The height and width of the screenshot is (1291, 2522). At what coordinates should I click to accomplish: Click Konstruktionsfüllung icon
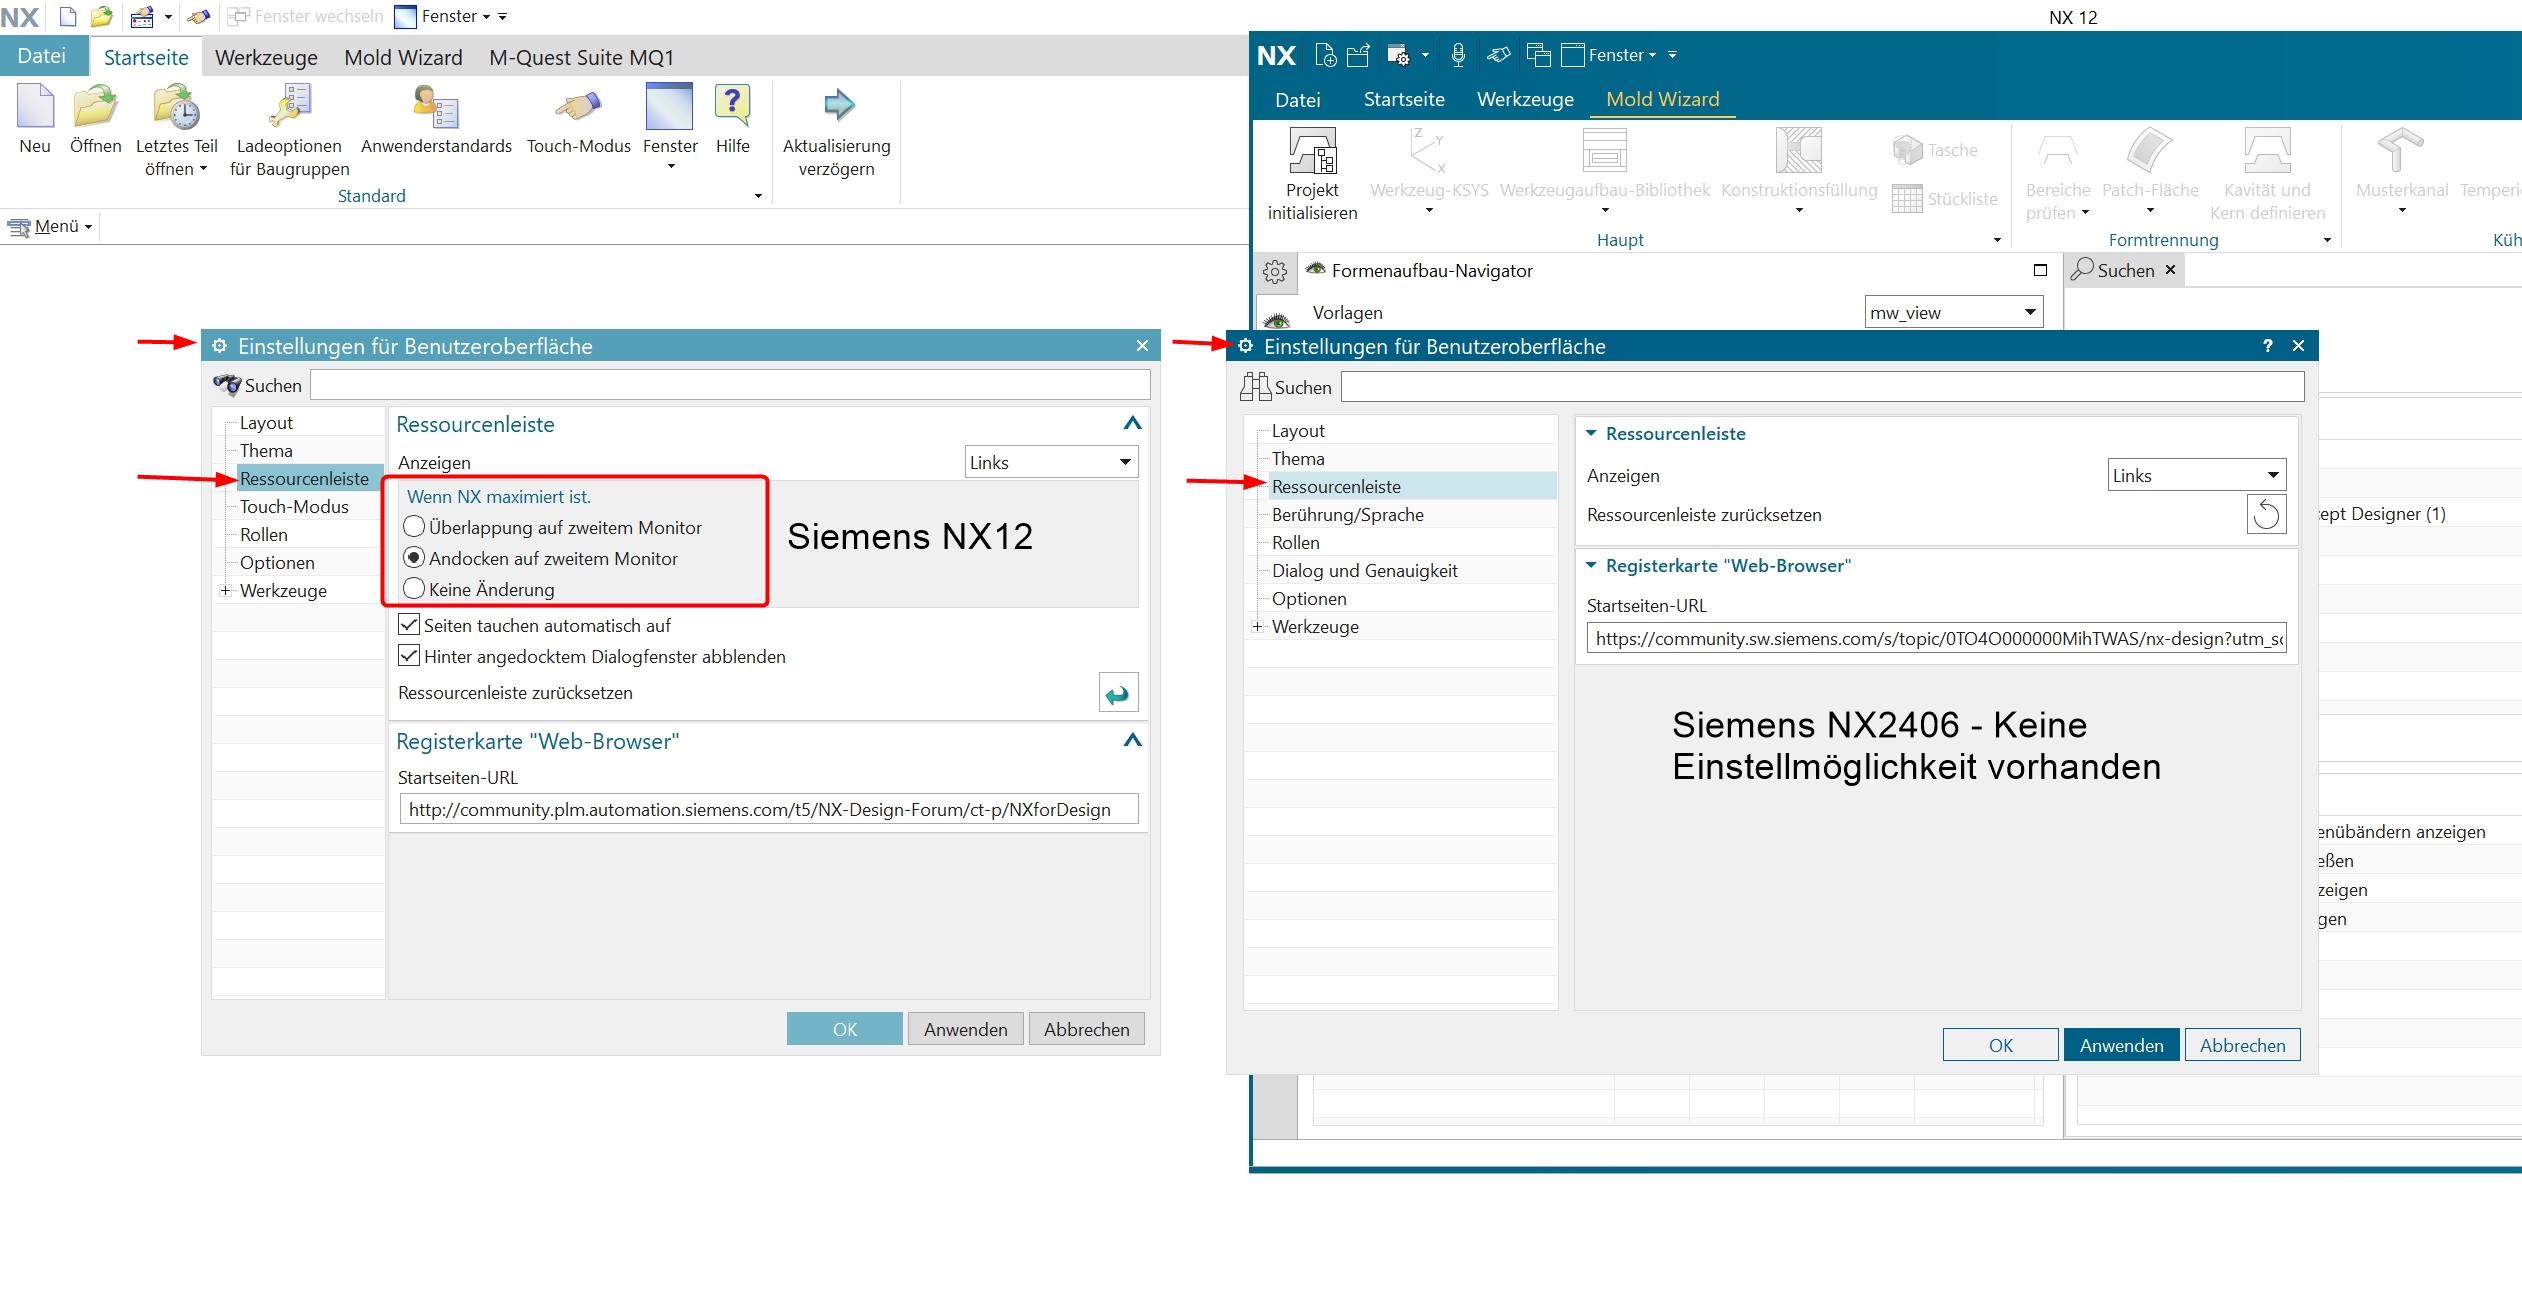[x=1798, y=150]
